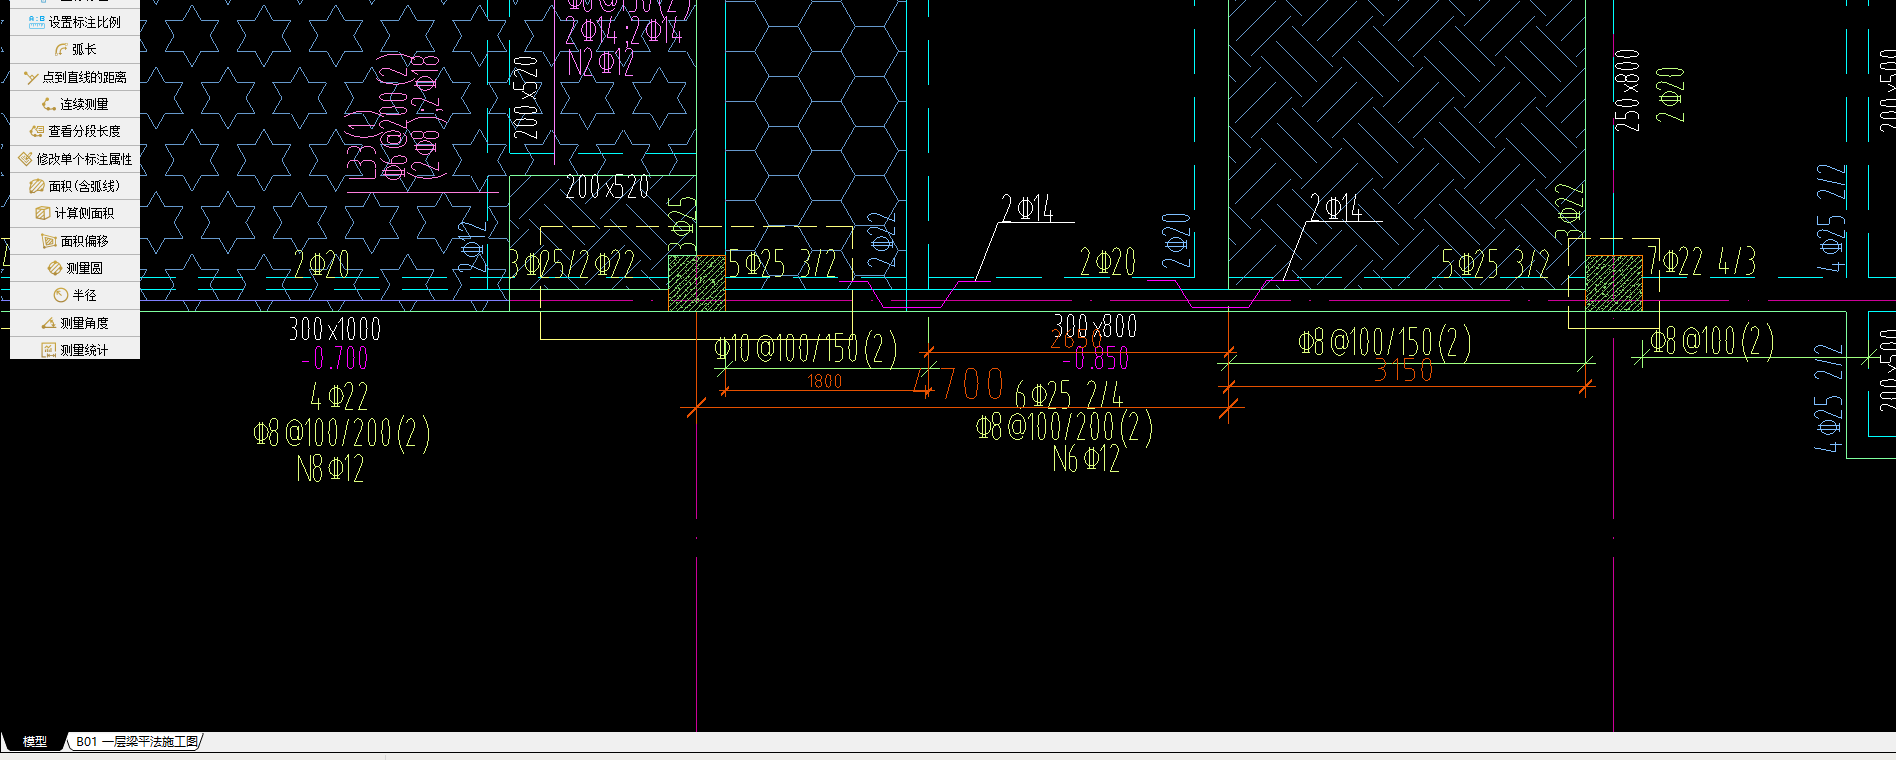The image size is (1896, 760).
Task: Select the 3150 dimension value
Action: coord(1404,371)
